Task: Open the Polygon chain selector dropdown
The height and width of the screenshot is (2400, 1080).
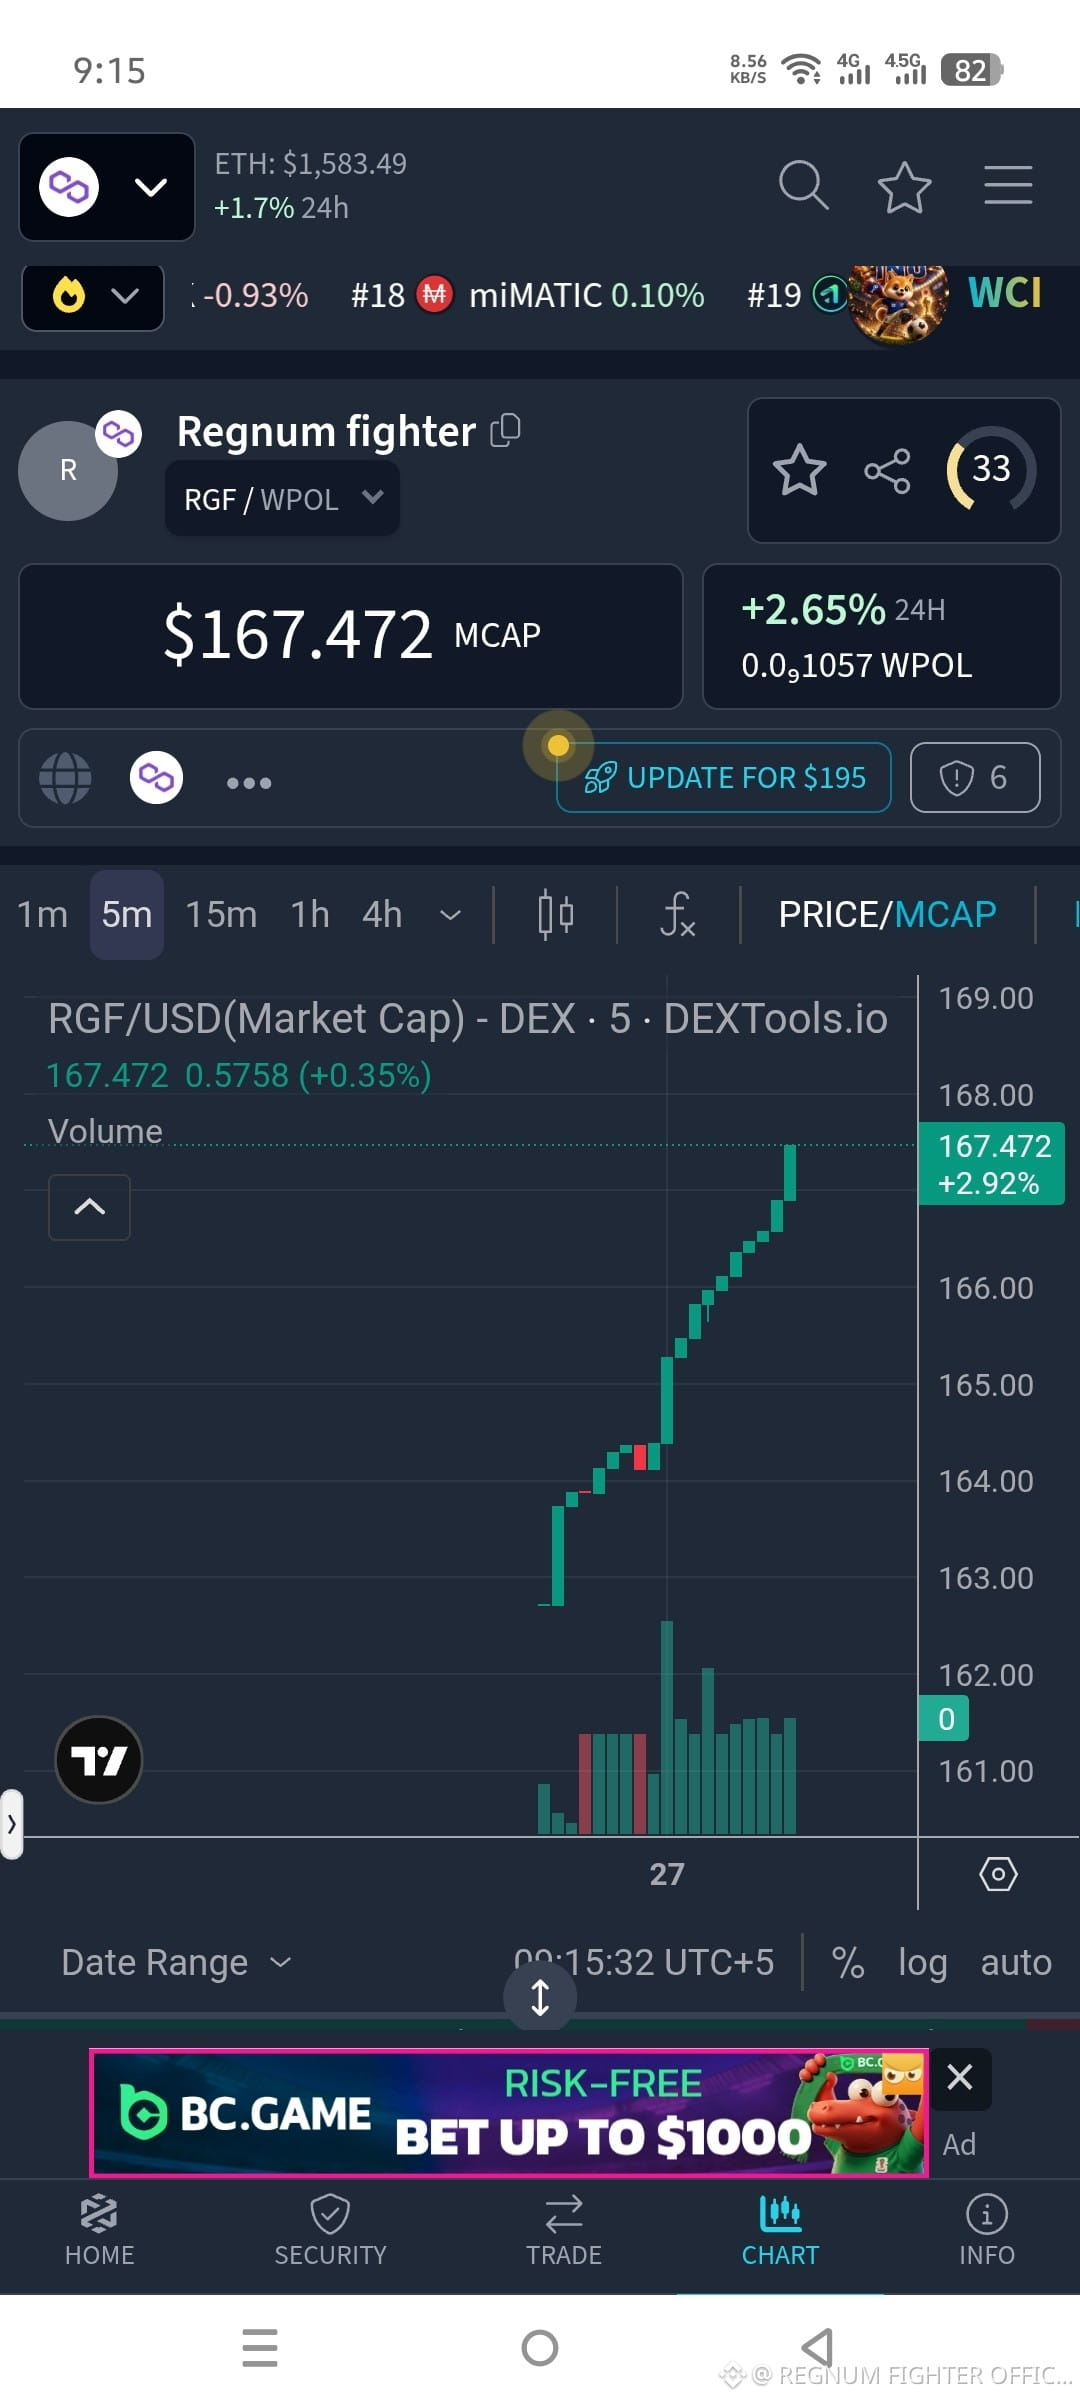Action: [107, 187]
